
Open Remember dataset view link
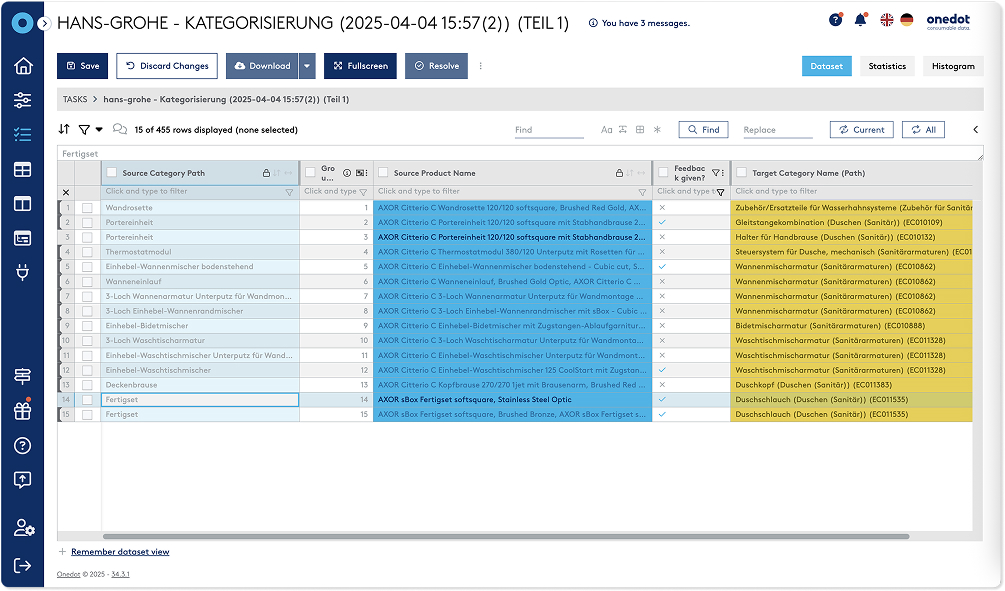(120, 552)
